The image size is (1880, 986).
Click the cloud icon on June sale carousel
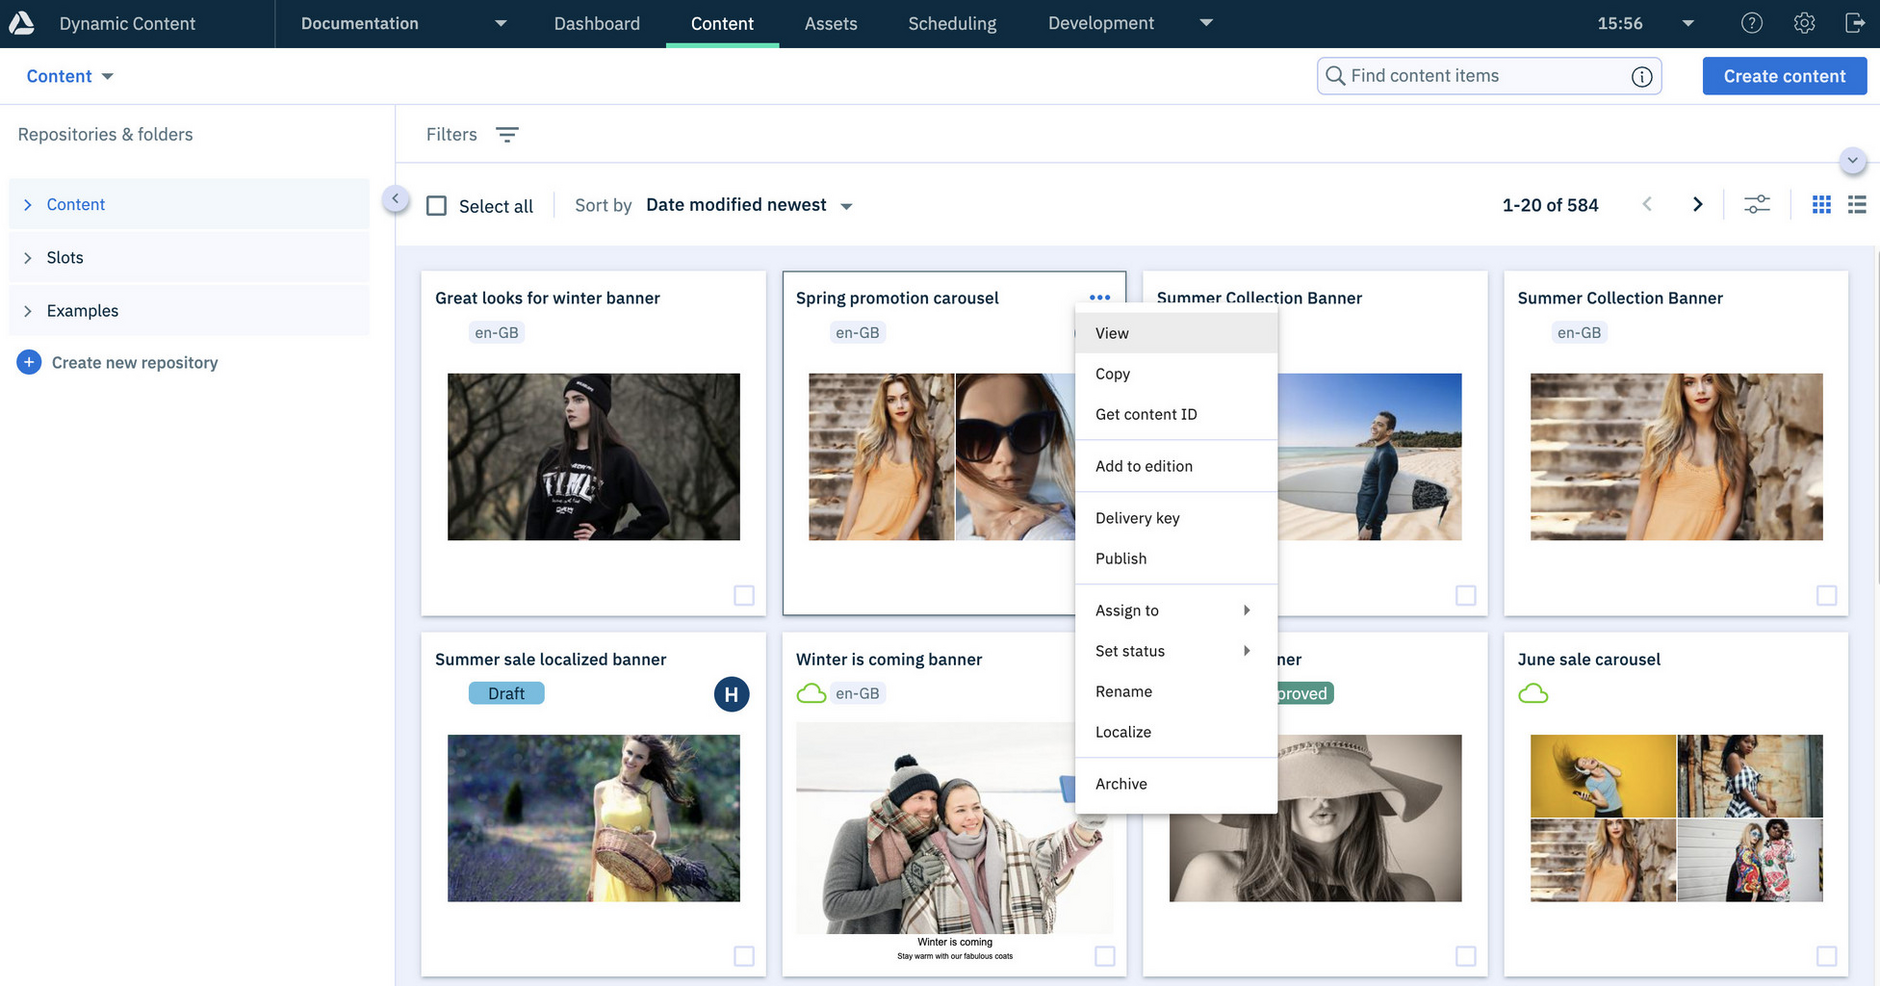click(1533, 693)
